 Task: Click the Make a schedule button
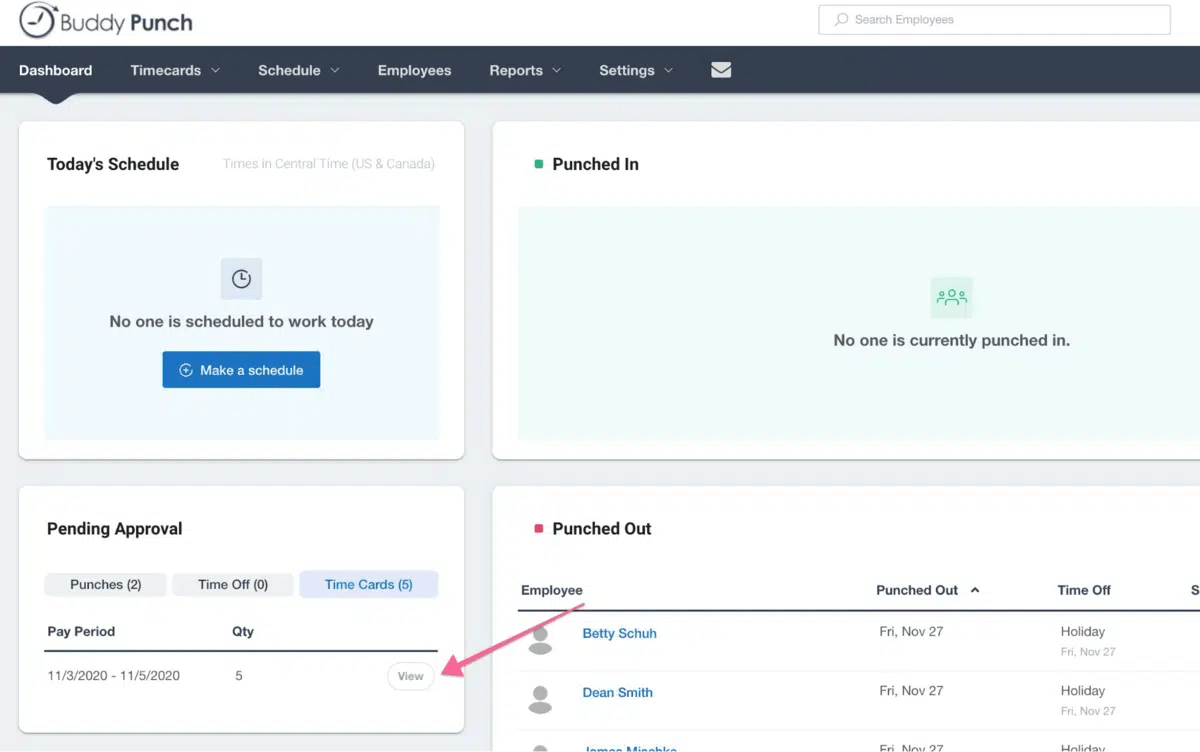tap(241, 369)
